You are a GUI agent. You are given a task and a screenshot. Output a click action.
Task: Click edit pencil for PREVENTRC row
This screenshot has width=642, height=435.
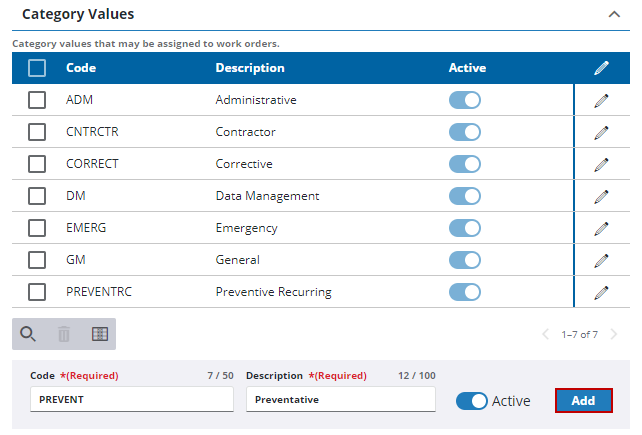pyautogui.click(x=601, y=292)
